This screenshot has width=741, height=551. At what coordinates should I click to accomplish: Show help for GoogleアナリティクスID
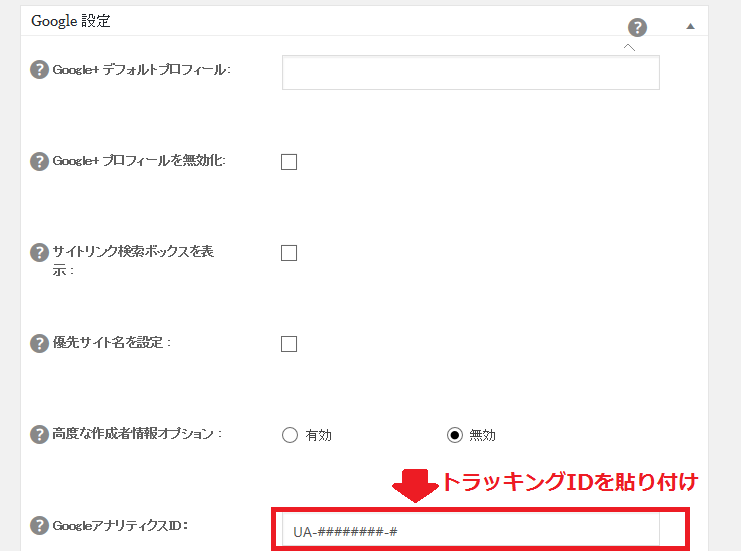pyautogui.click(x=39, y=525)
